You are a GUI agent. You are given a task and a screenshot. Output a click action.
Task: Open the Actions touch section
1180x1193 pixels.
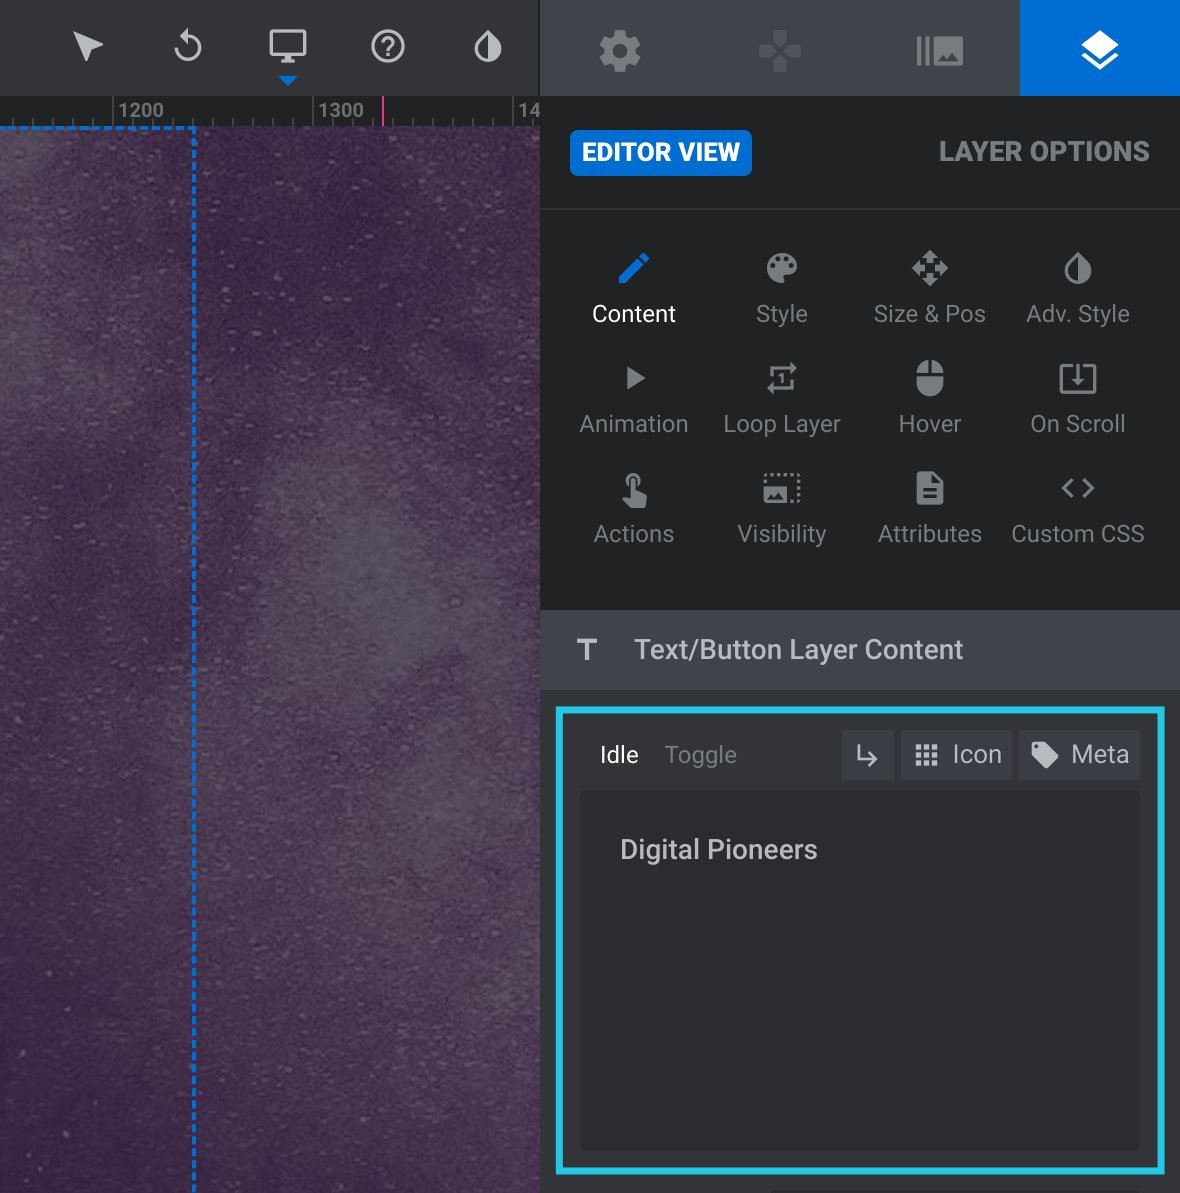click(634, 509)
